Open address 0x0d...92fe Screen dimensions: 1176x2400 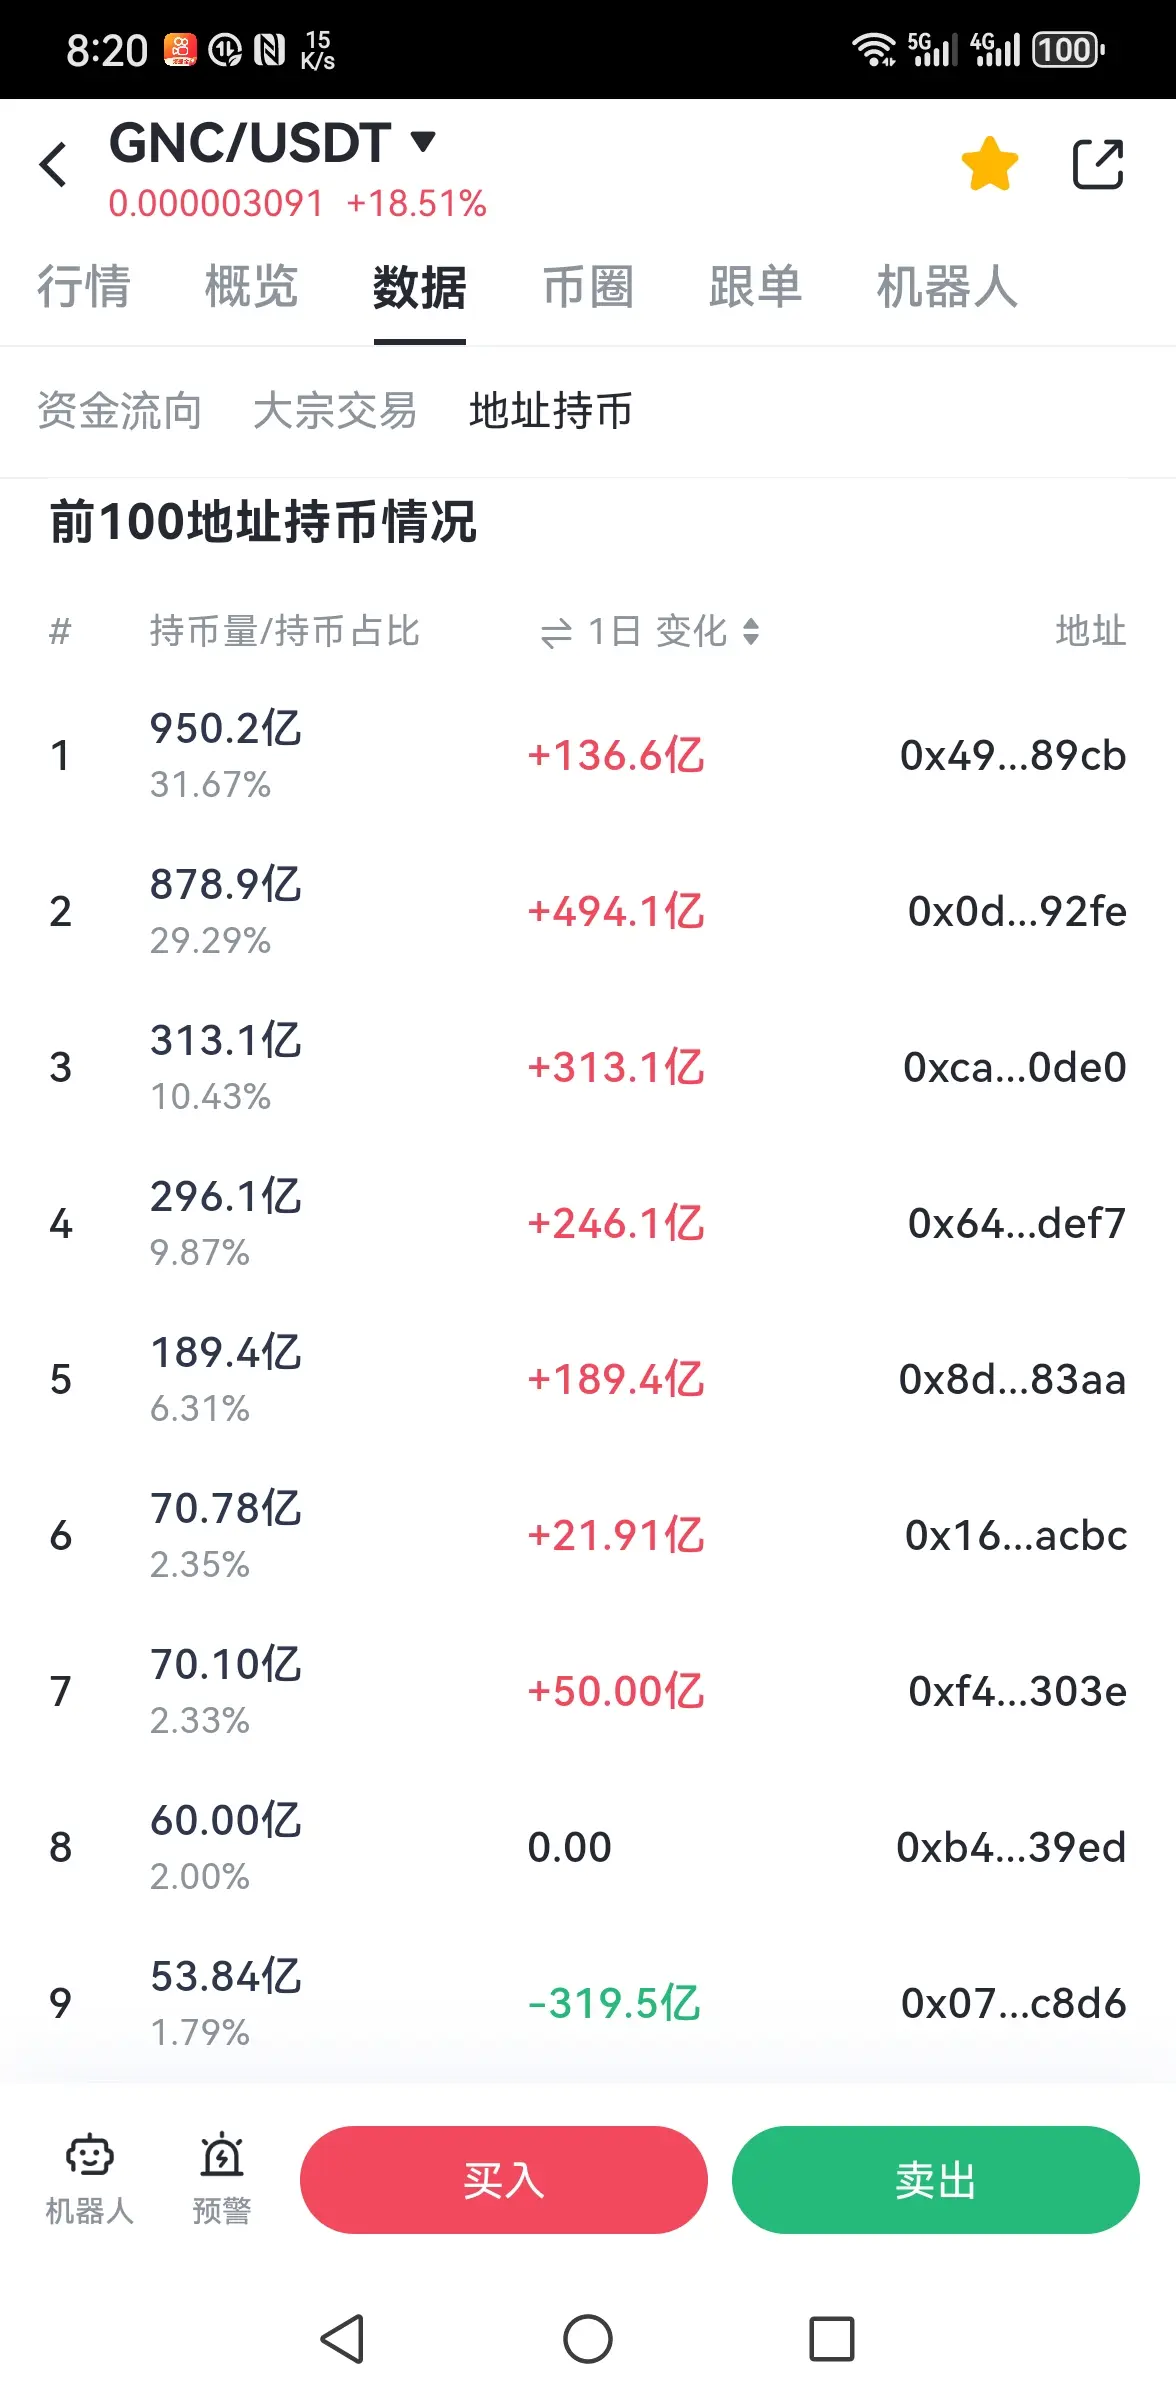tap(1017, 912)
